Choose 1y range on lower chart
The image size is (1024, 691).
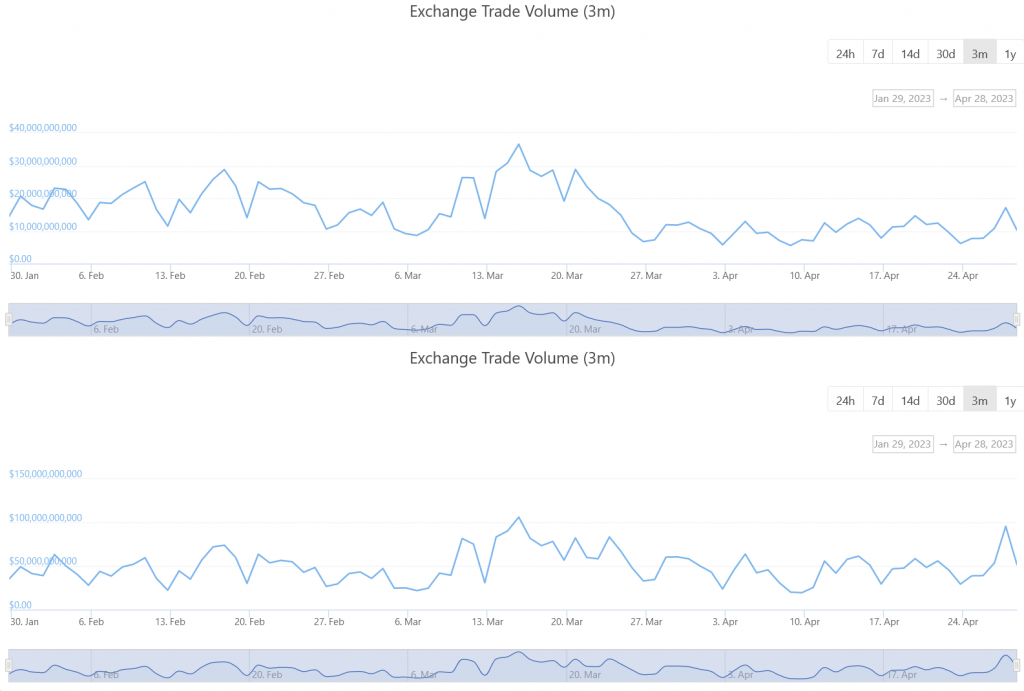click(1010, 401)
